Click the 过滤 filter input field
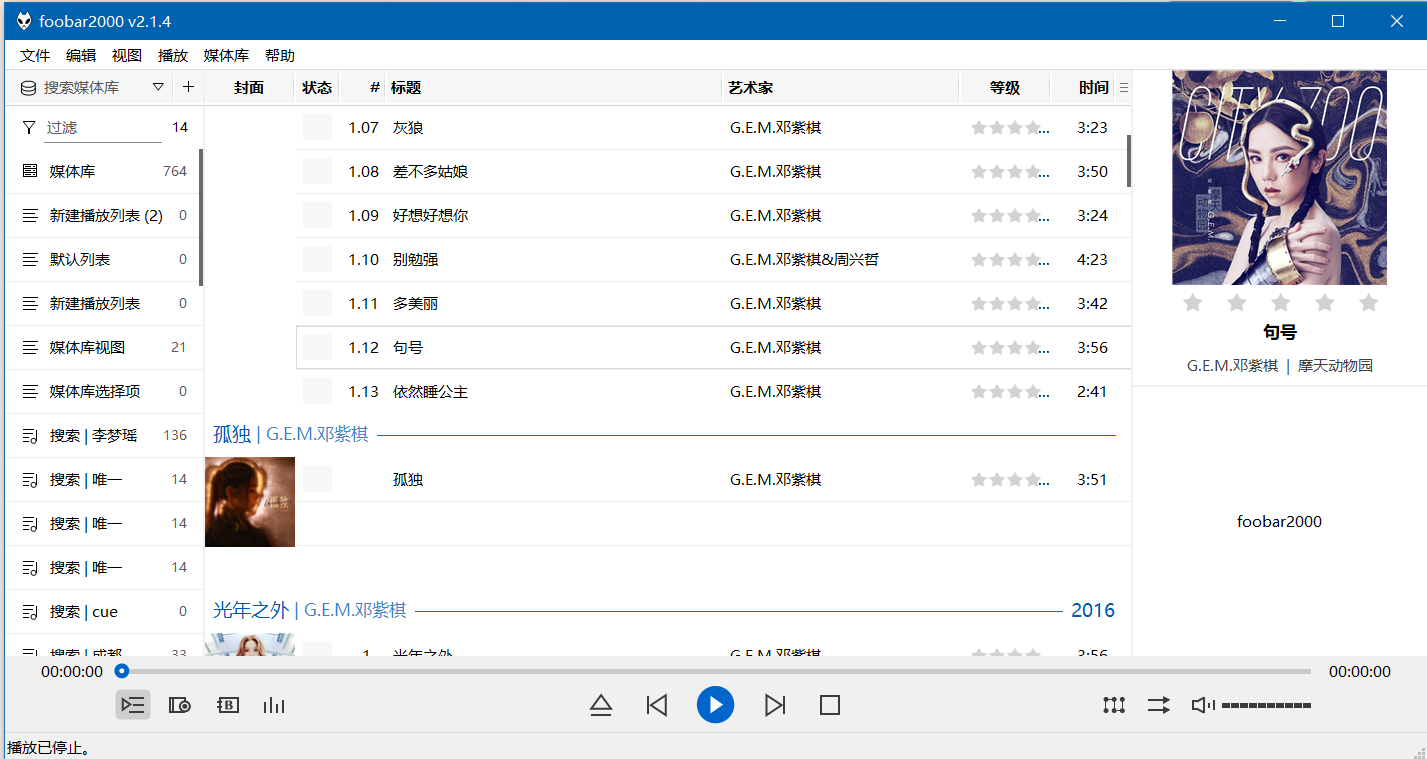The height and width of the screenshot is (759, 1427). coord(103,128)
